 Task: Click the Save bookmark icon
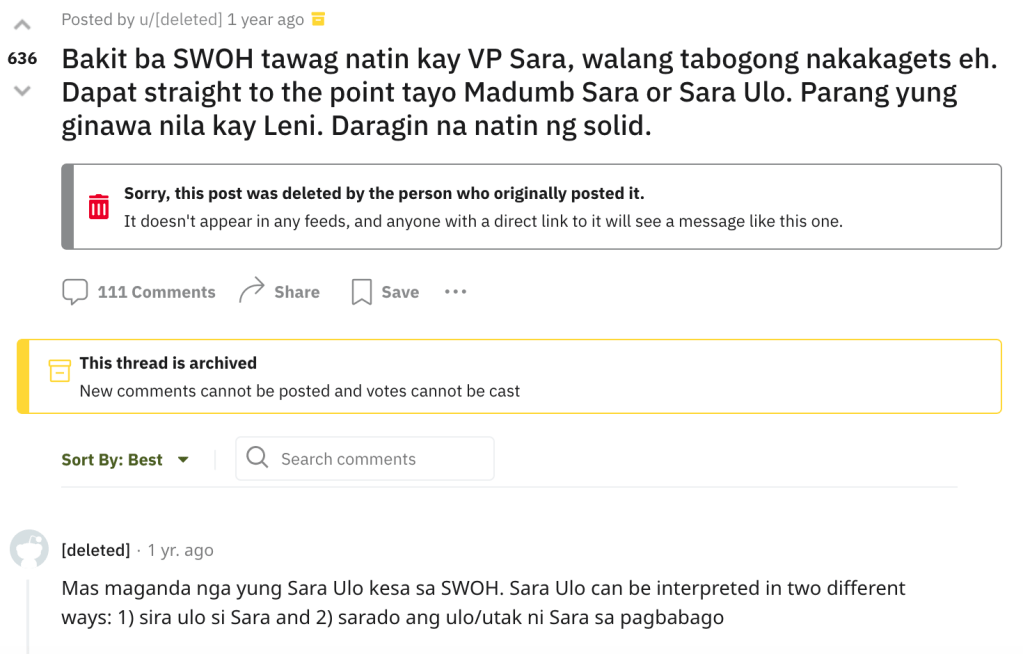[x=361, y=292]
